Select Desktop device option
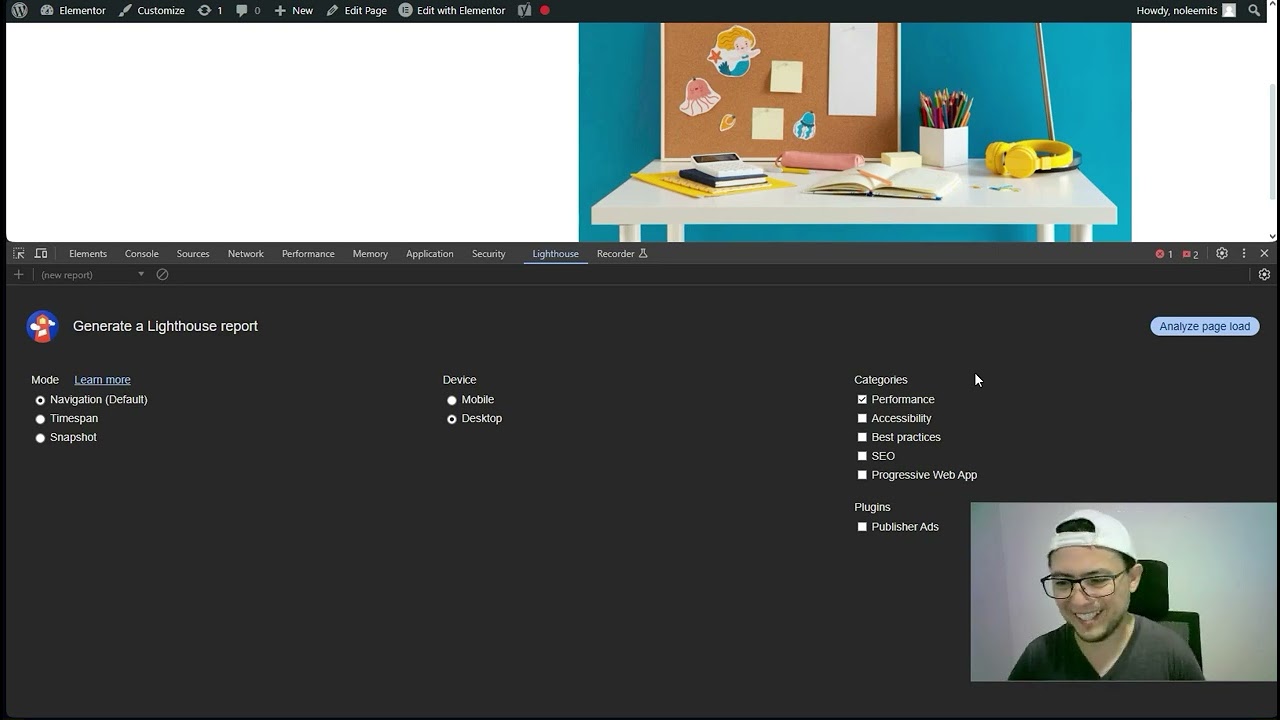Image resolution: width=1280 pixels, height=720 pixels. coord(452,419)
